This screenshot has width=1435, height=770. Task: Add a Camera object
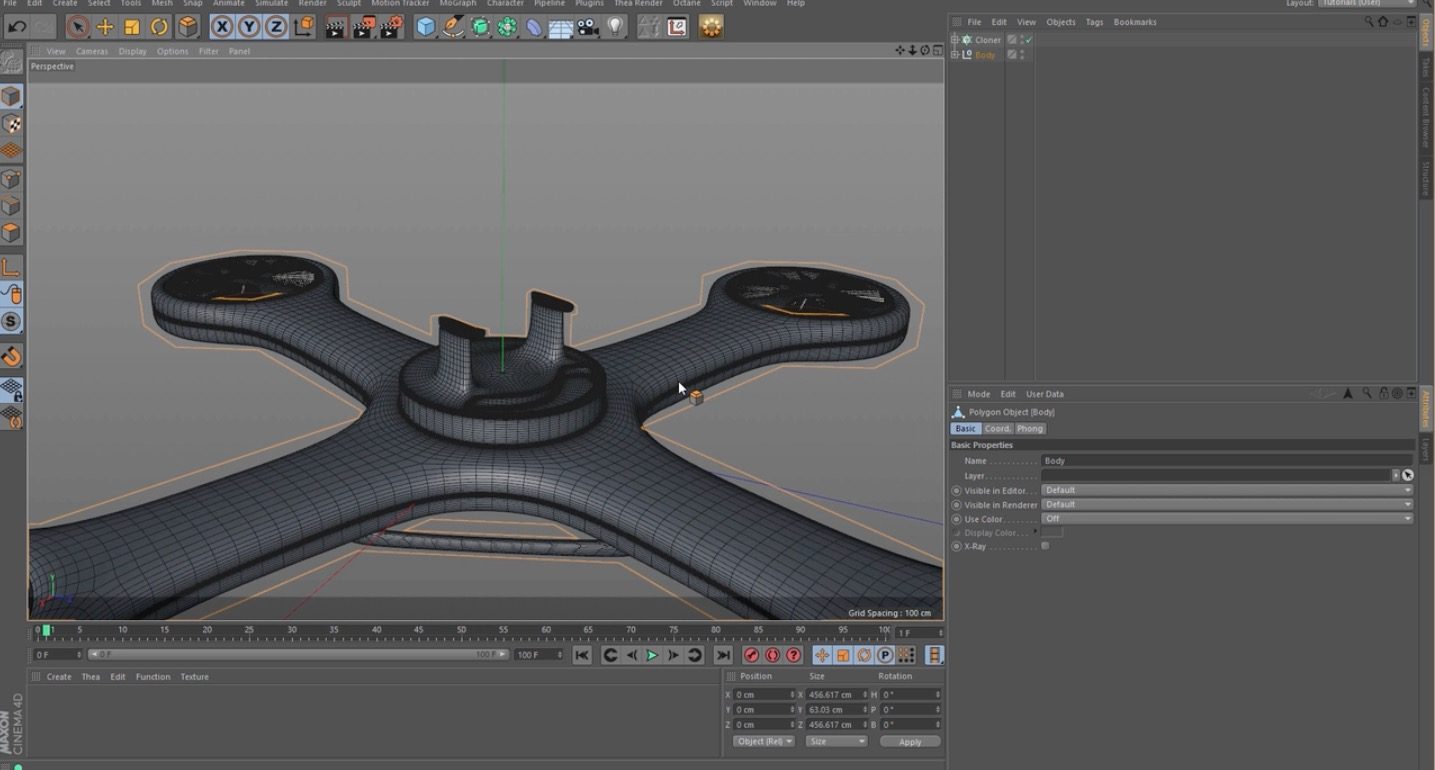588,27
